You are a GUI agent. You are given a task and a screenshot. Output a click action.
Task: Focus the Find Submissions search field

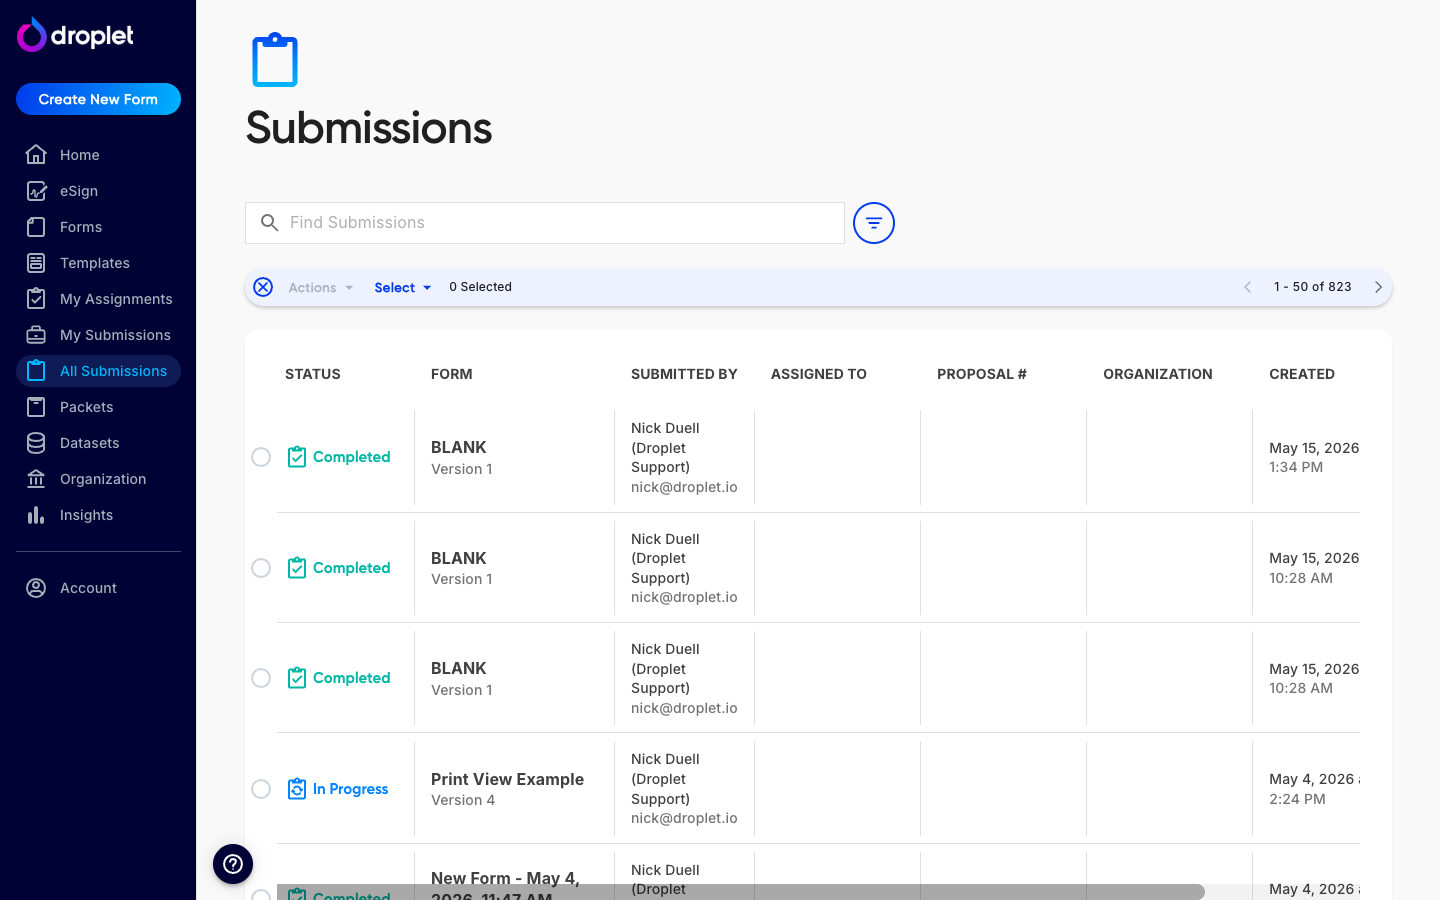click(545, 223)
